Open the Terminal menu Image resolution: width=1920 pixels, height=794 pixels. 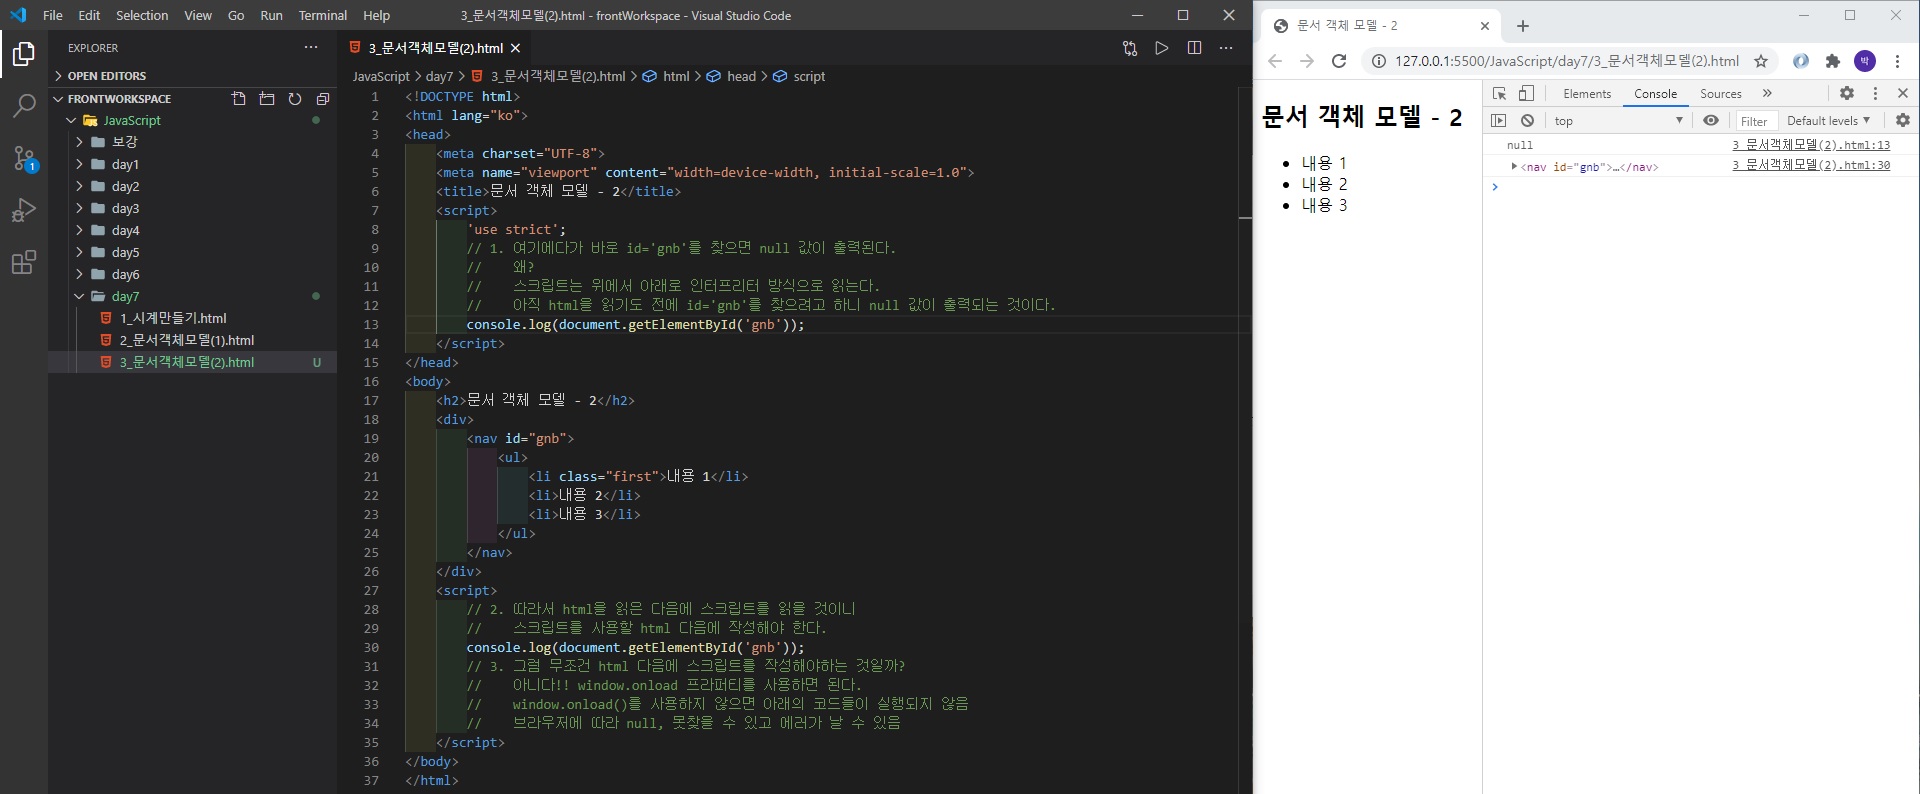pos(322,15)
